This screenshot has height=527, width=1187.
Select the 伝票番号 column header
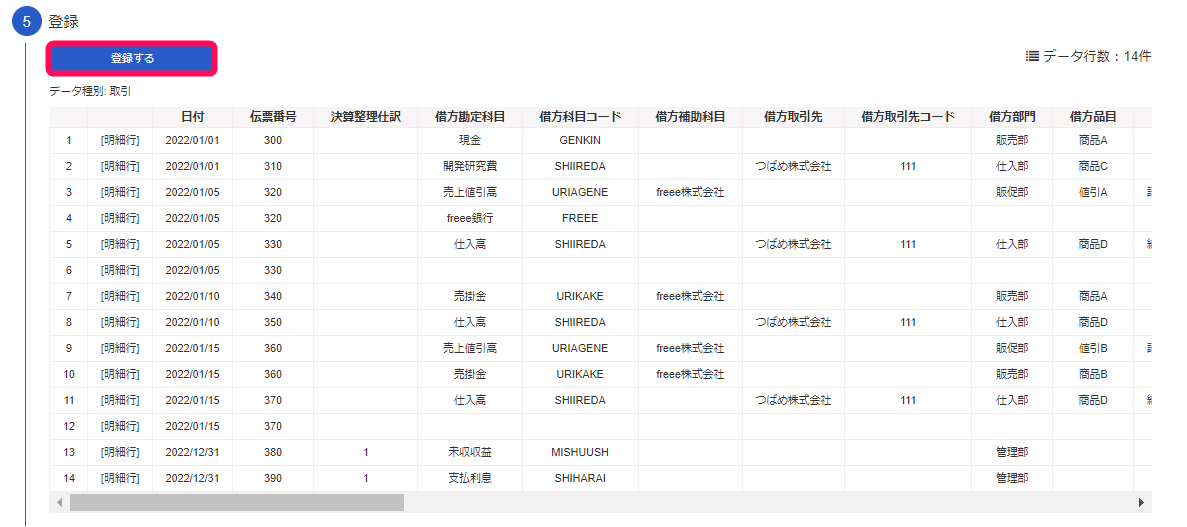tap(273, 117)
